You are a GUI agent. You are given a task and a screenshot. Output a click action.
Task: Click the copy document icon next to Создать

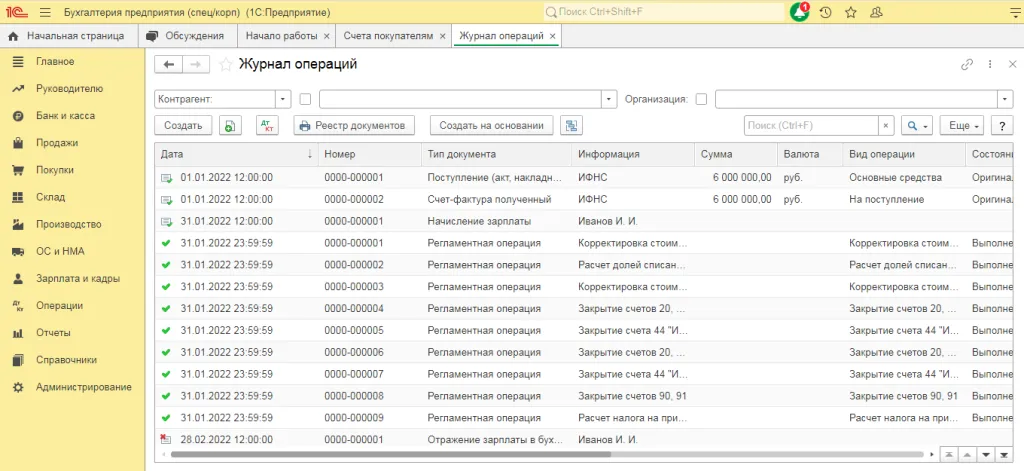point(231,126)
